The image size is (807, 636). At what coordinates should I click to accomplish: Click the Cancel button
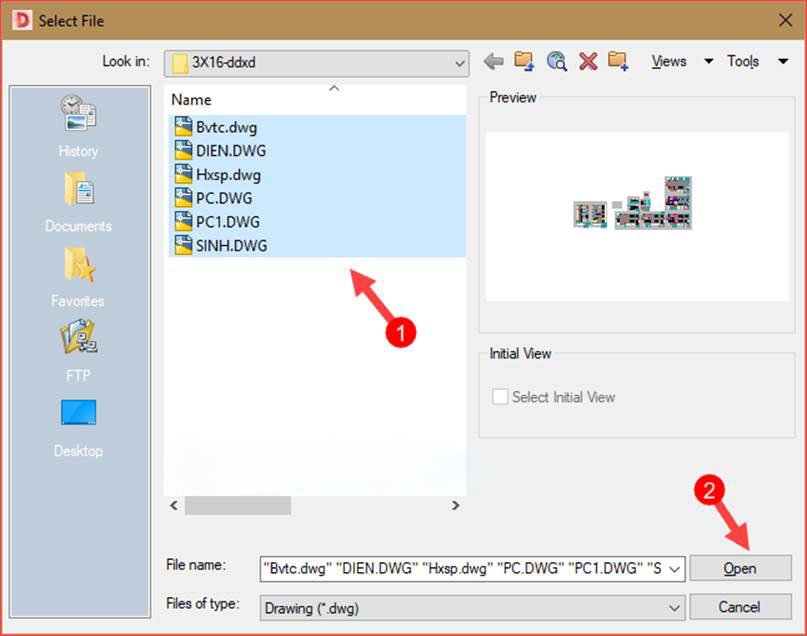click(740, 607)
